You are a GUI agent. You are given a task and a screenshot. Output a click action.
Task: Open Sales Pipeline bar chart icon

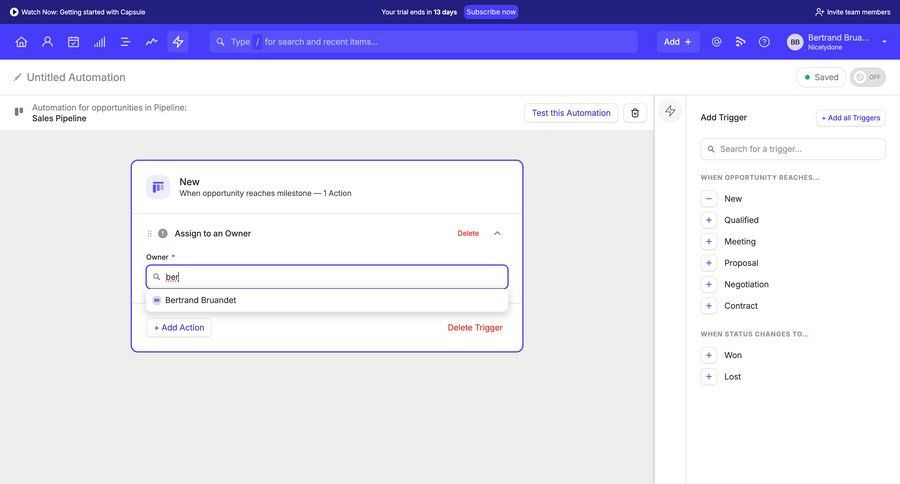coord(99,42)
